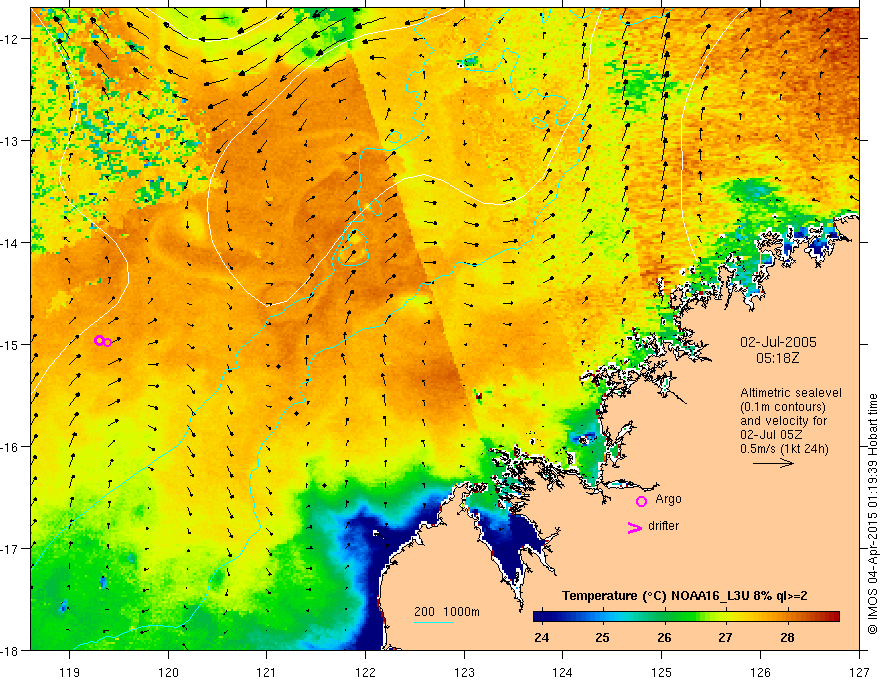Click latitude axis label '-13'
The width and height of the screenshot is (880, 680).
[10, 141]
